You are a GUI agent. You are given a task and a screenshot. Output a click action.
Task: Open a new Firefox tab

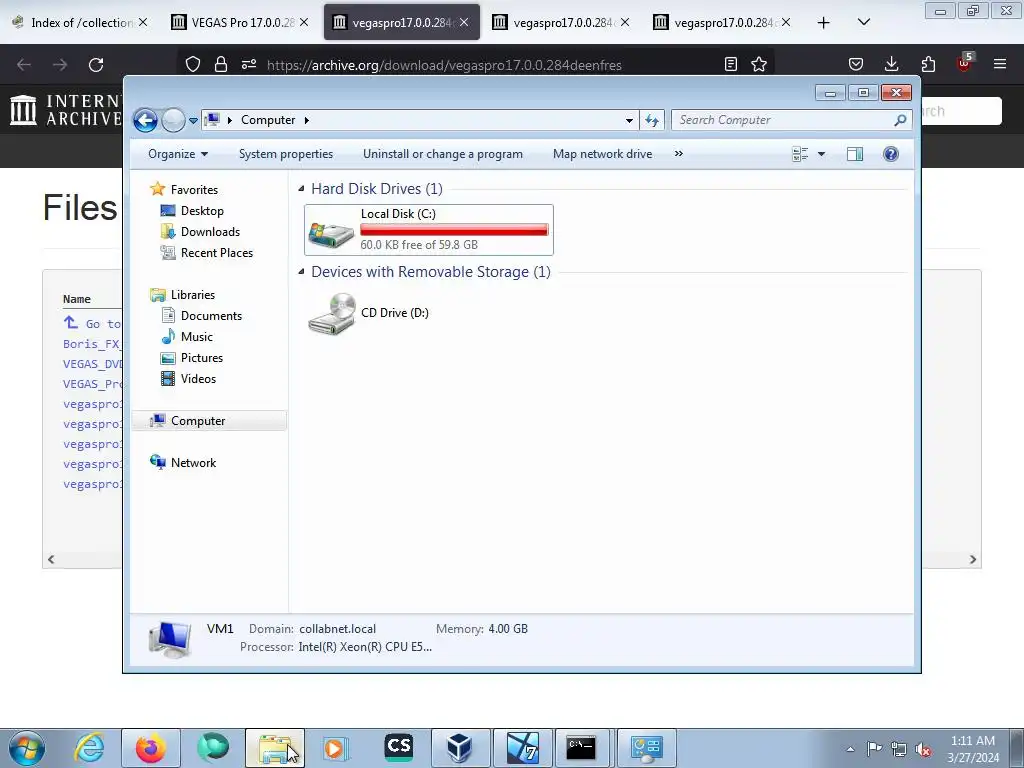pos(824,23)
